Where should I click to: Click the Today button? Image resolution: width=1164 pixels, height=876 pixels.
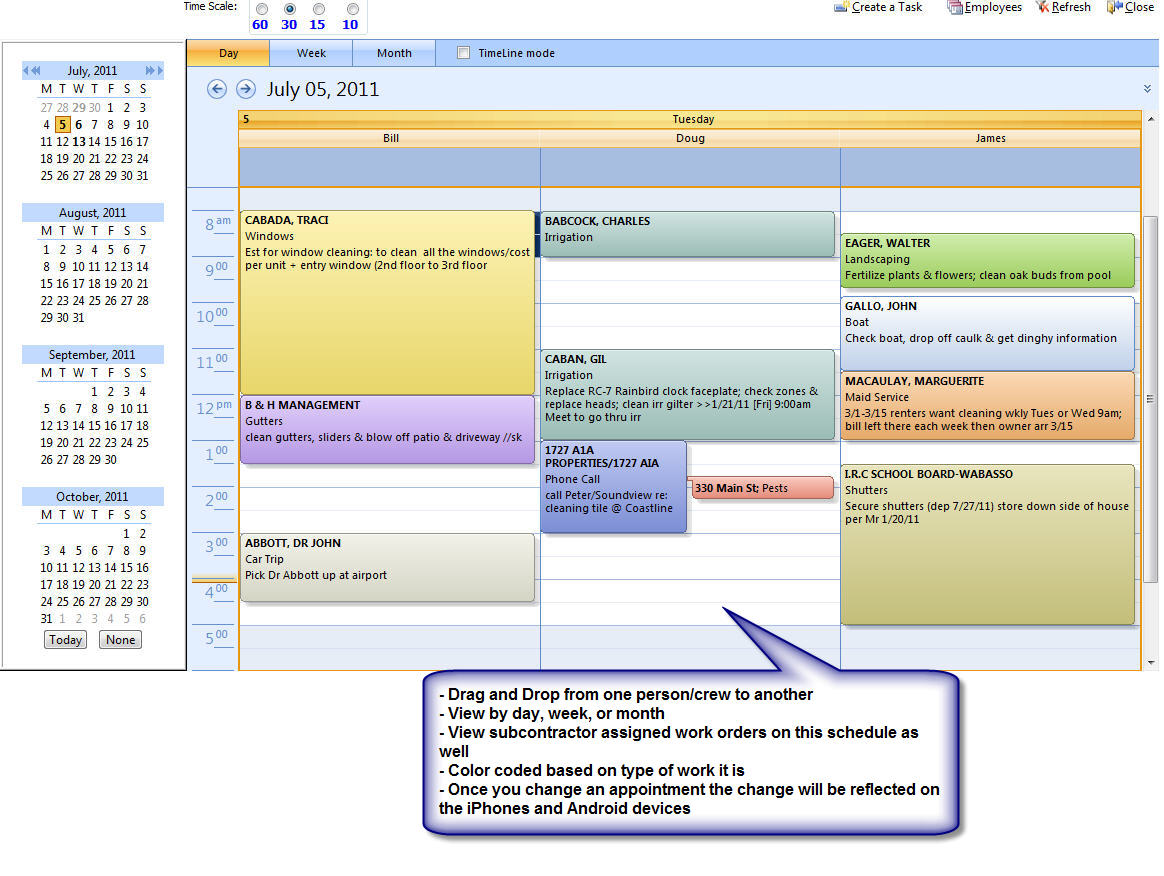coord(65,640)
